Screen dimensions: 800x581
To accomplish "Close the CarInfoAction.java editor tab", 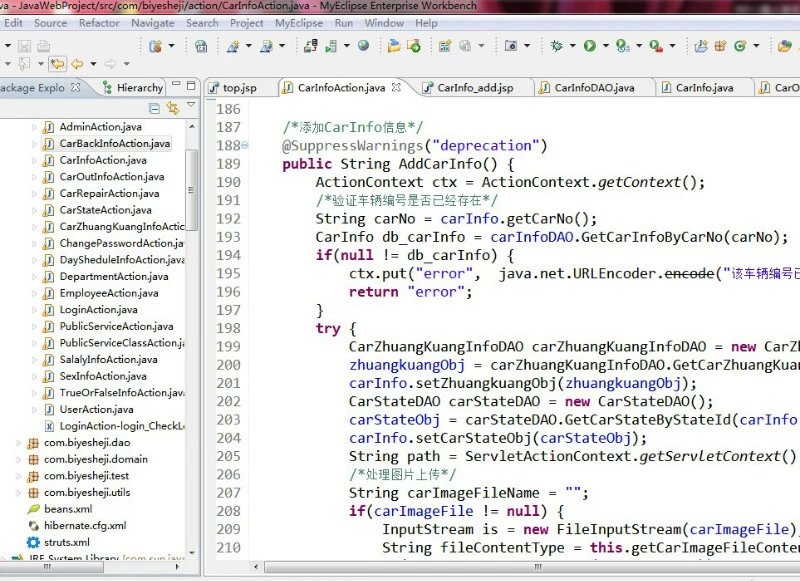I will click(x=396, y=87).
